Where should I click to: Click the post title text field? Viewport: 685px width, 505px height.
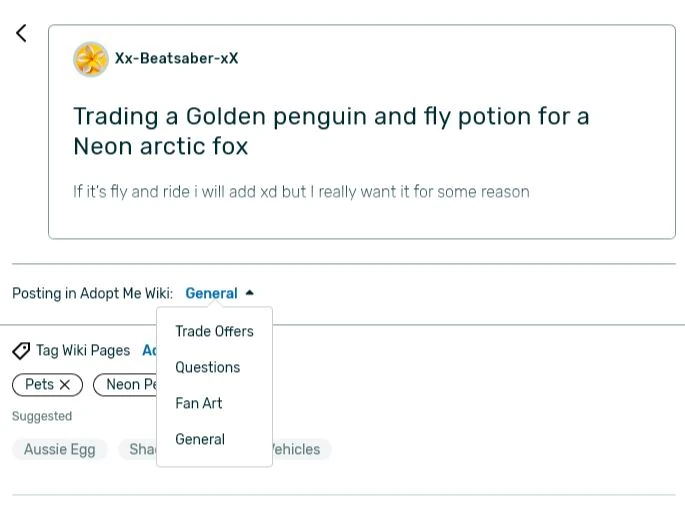click(331, 131)
